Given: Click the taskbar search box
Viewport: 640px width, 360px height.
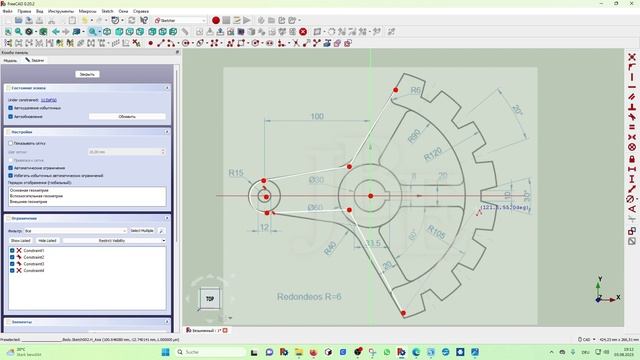Looking at the screenshot, I should (x=211, y=352).
